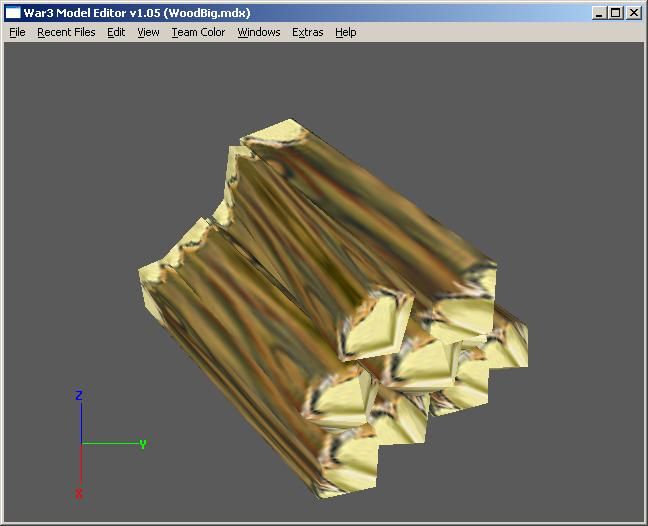The height and width of the screenshot is (526, 648).
Task: Open the Recent Files menu
Action: point(66,32)
